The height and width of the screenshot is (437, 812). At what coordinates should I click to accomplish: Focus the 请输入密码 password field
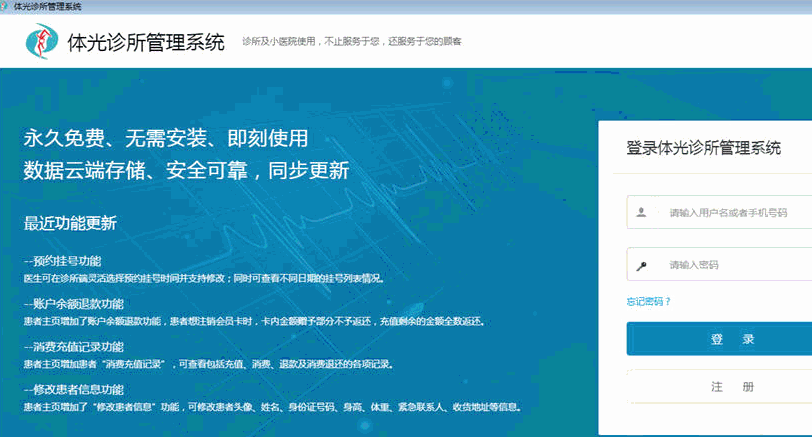click(x=719, y=265)
